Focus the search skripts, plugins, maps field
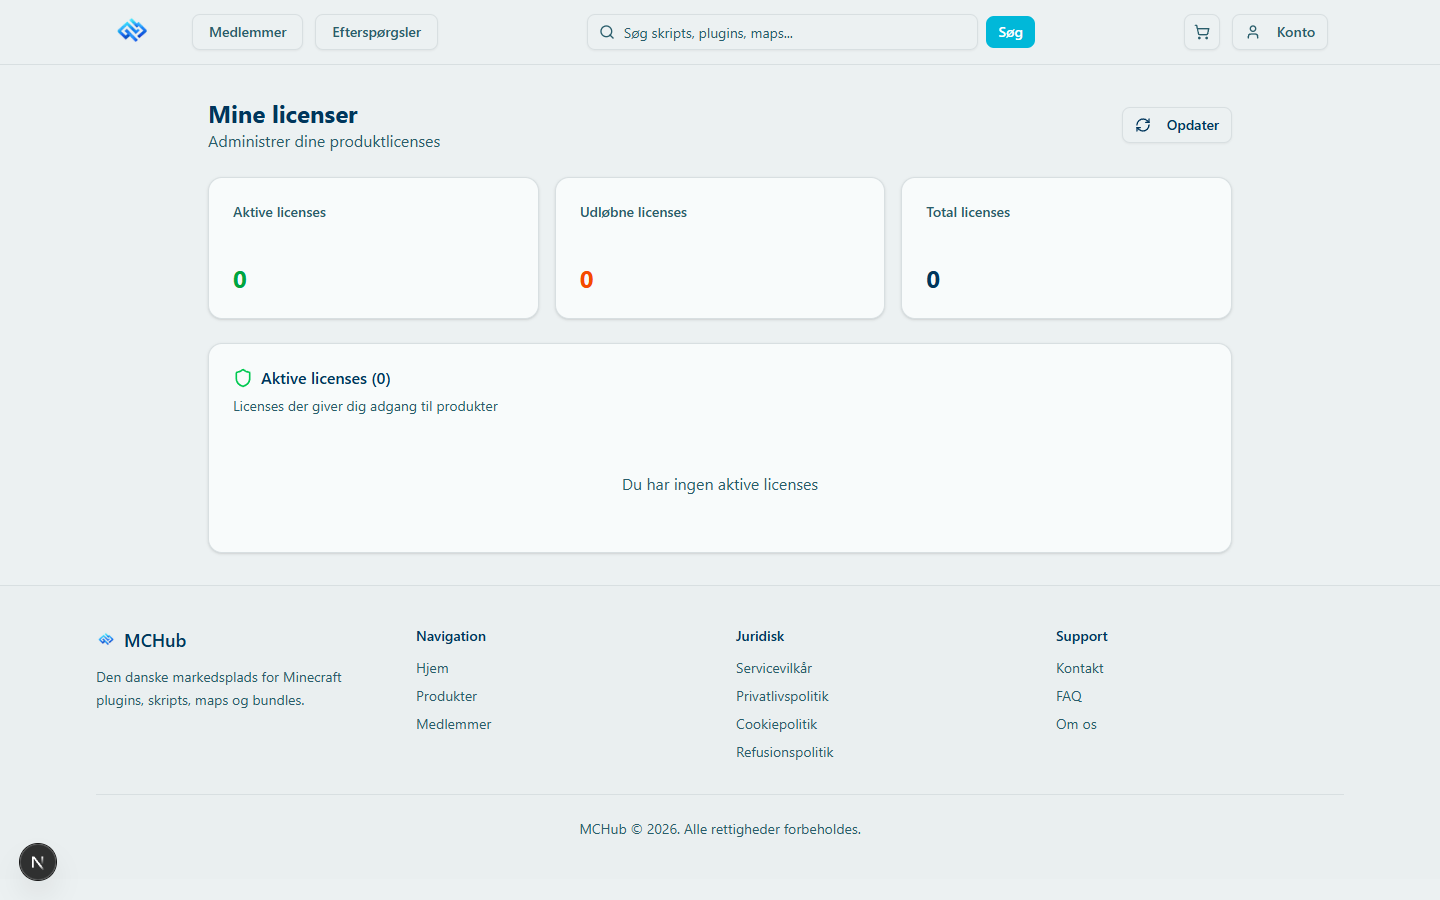The height and width of the screenshot is (900, 1440). coord(782,32)
